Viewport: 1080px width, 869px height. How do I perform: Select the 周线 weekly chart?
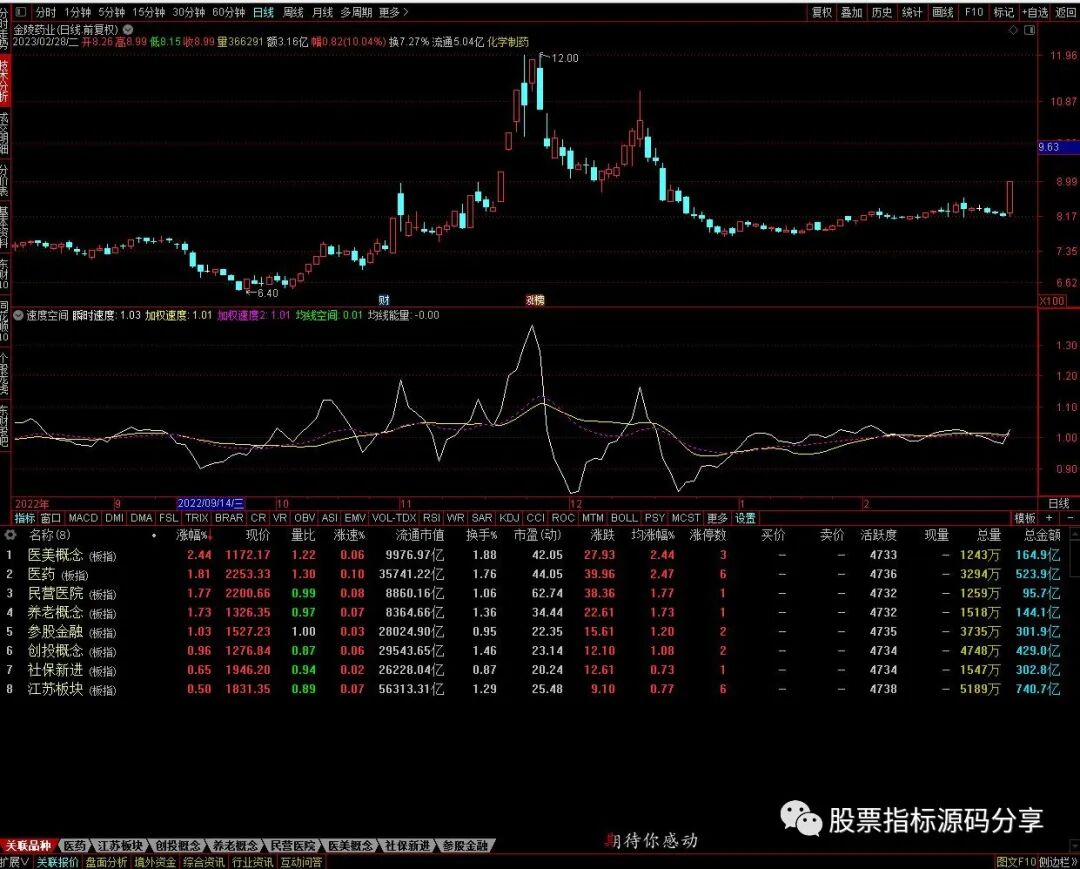(293, 12)
